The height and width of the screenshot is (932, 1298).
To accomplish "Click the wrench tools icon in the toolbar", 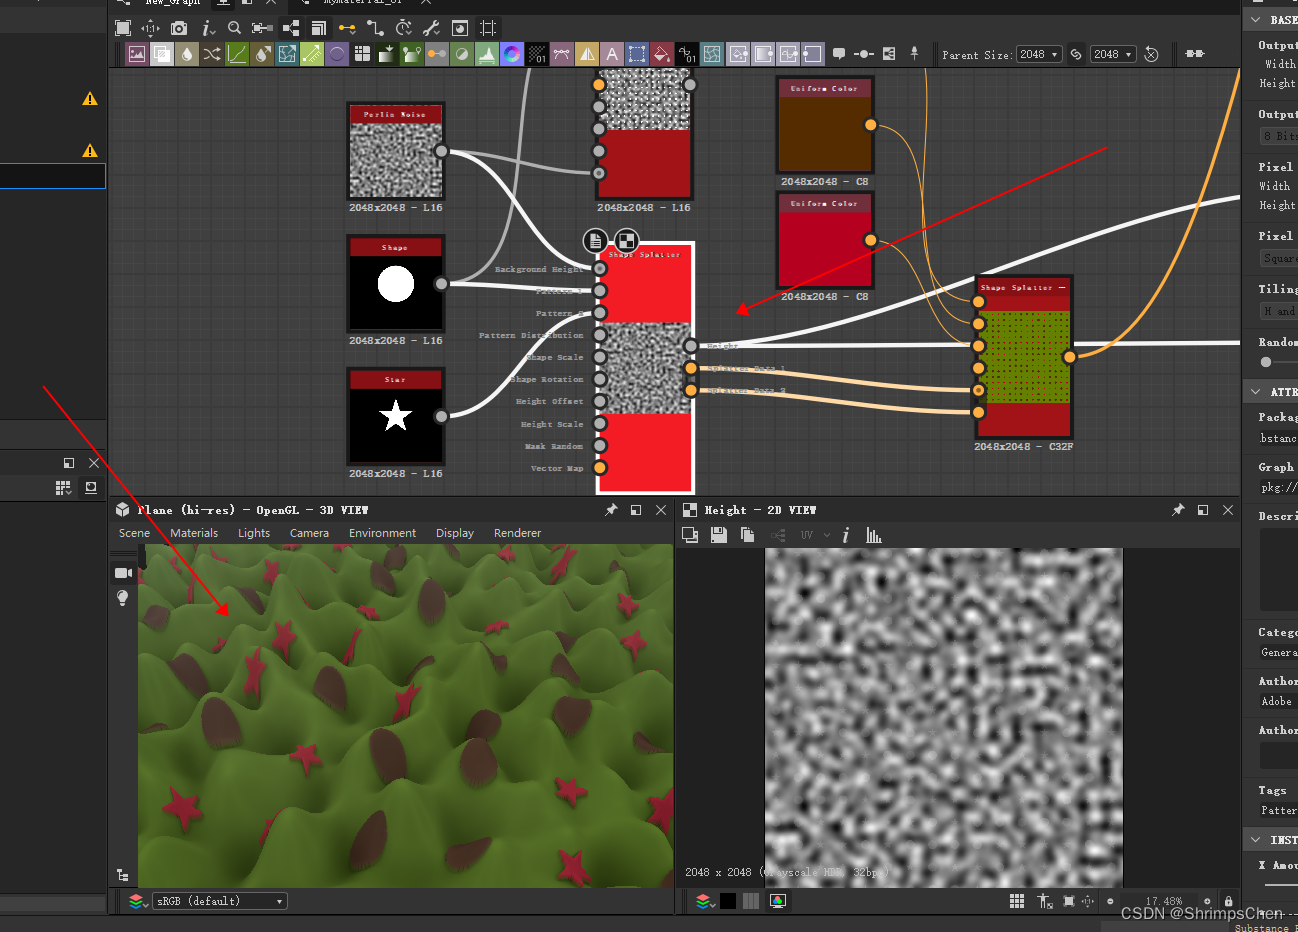I will [x=432, y=28].
